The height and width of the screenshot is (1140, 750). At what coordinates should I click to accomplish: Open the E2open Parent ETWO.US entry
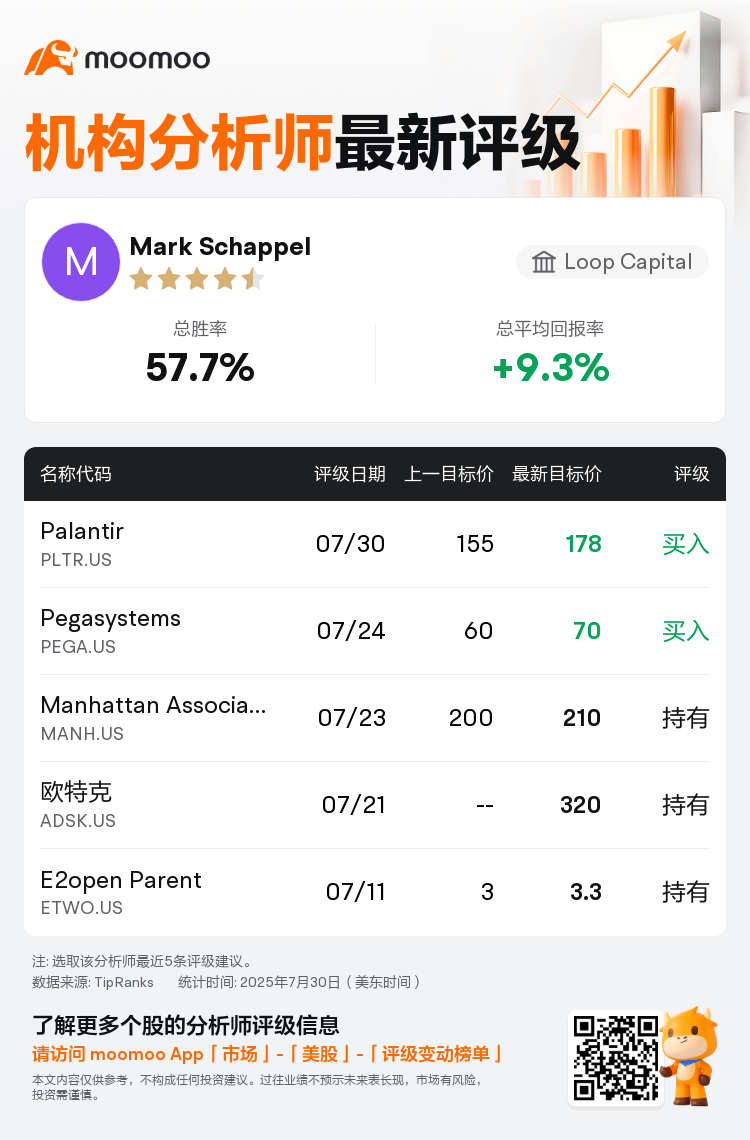click(375, 892)
